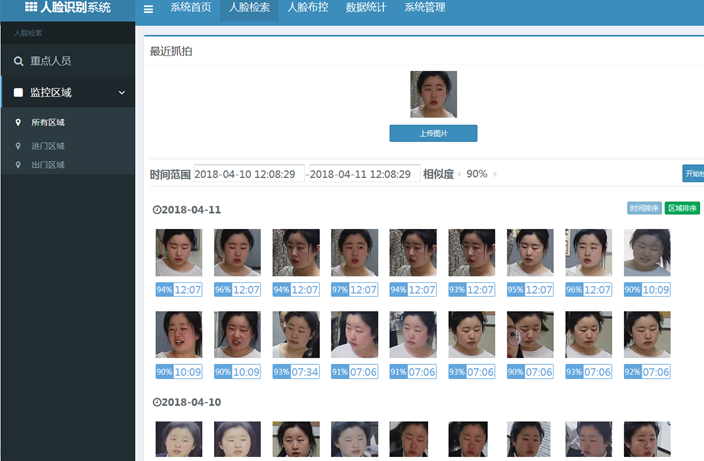This screenshot has width=704, height=461.
Task: Open the first 94% 12:07 capture thumbnail
Action: pyautogui.click(x=179, y=253)
